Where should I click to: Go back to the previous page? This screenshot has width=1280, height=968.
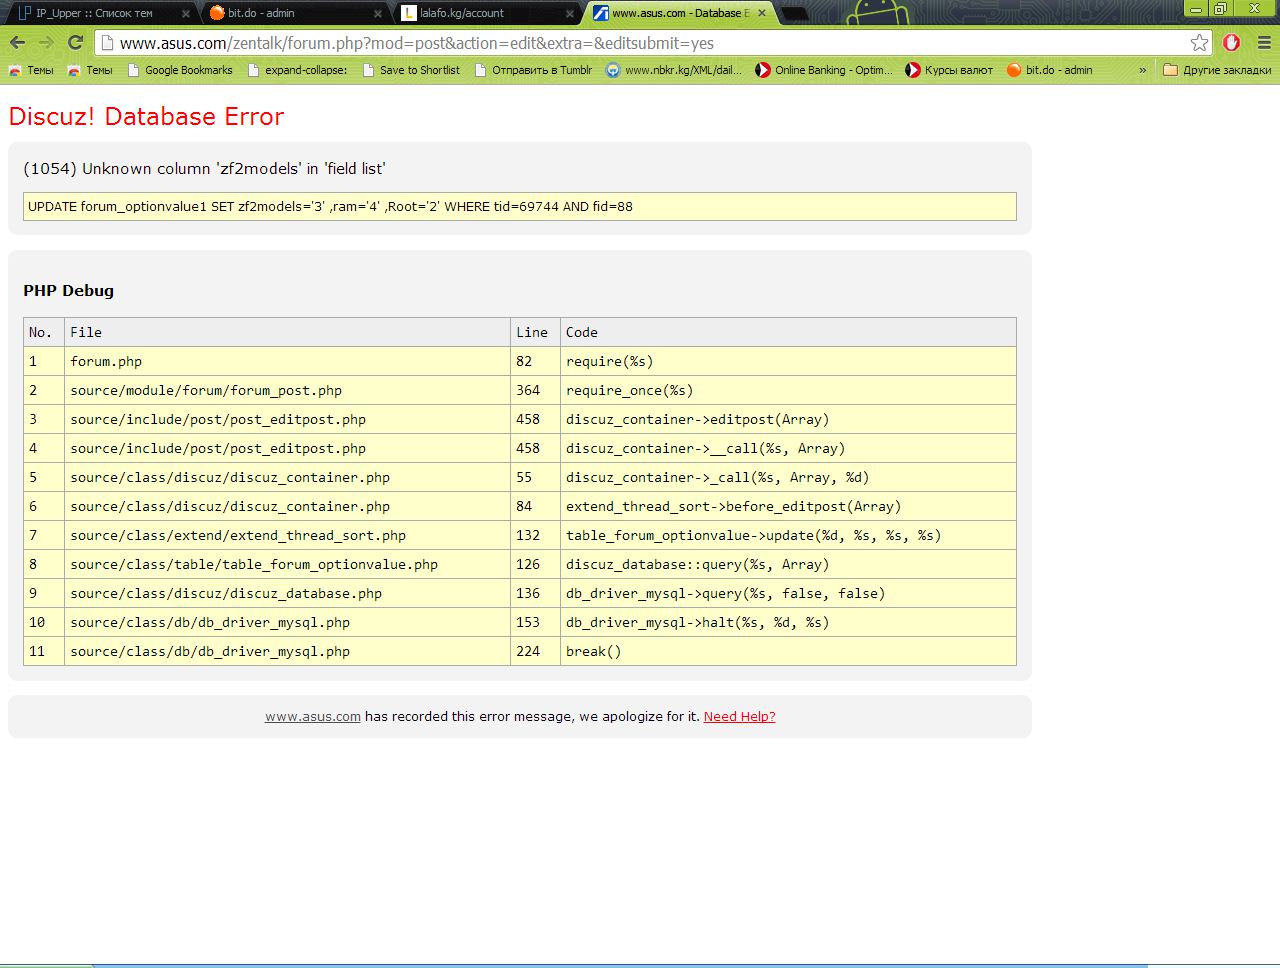click(x=17, y=43)
